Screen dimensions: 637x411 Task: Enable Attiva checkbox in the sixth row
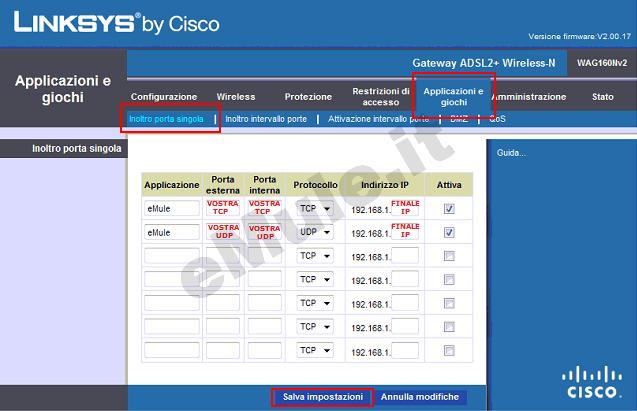[x=449, y=327]
